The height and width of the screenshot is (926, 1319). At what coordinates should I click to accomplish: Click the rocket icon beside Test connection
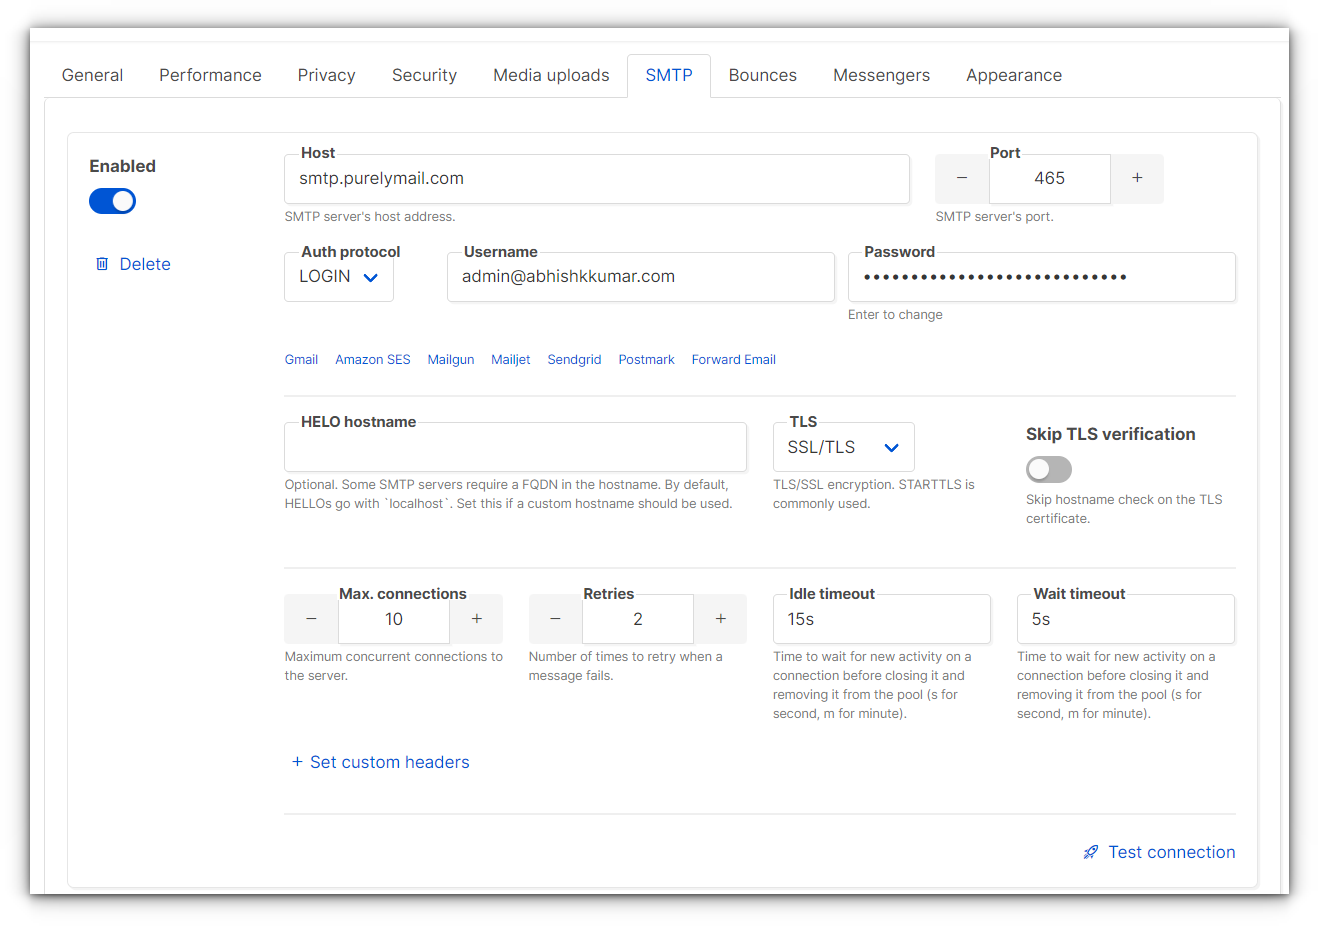click(1091, 852)
